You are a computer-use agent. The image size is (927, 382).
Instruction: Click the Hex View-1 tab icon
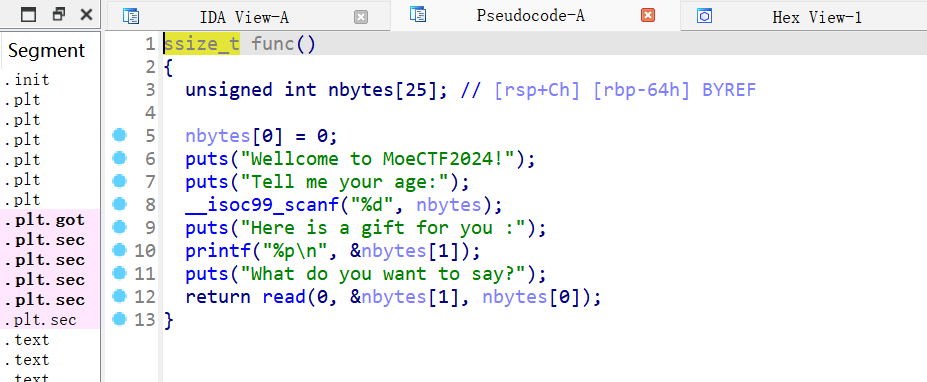pos(704,15)
